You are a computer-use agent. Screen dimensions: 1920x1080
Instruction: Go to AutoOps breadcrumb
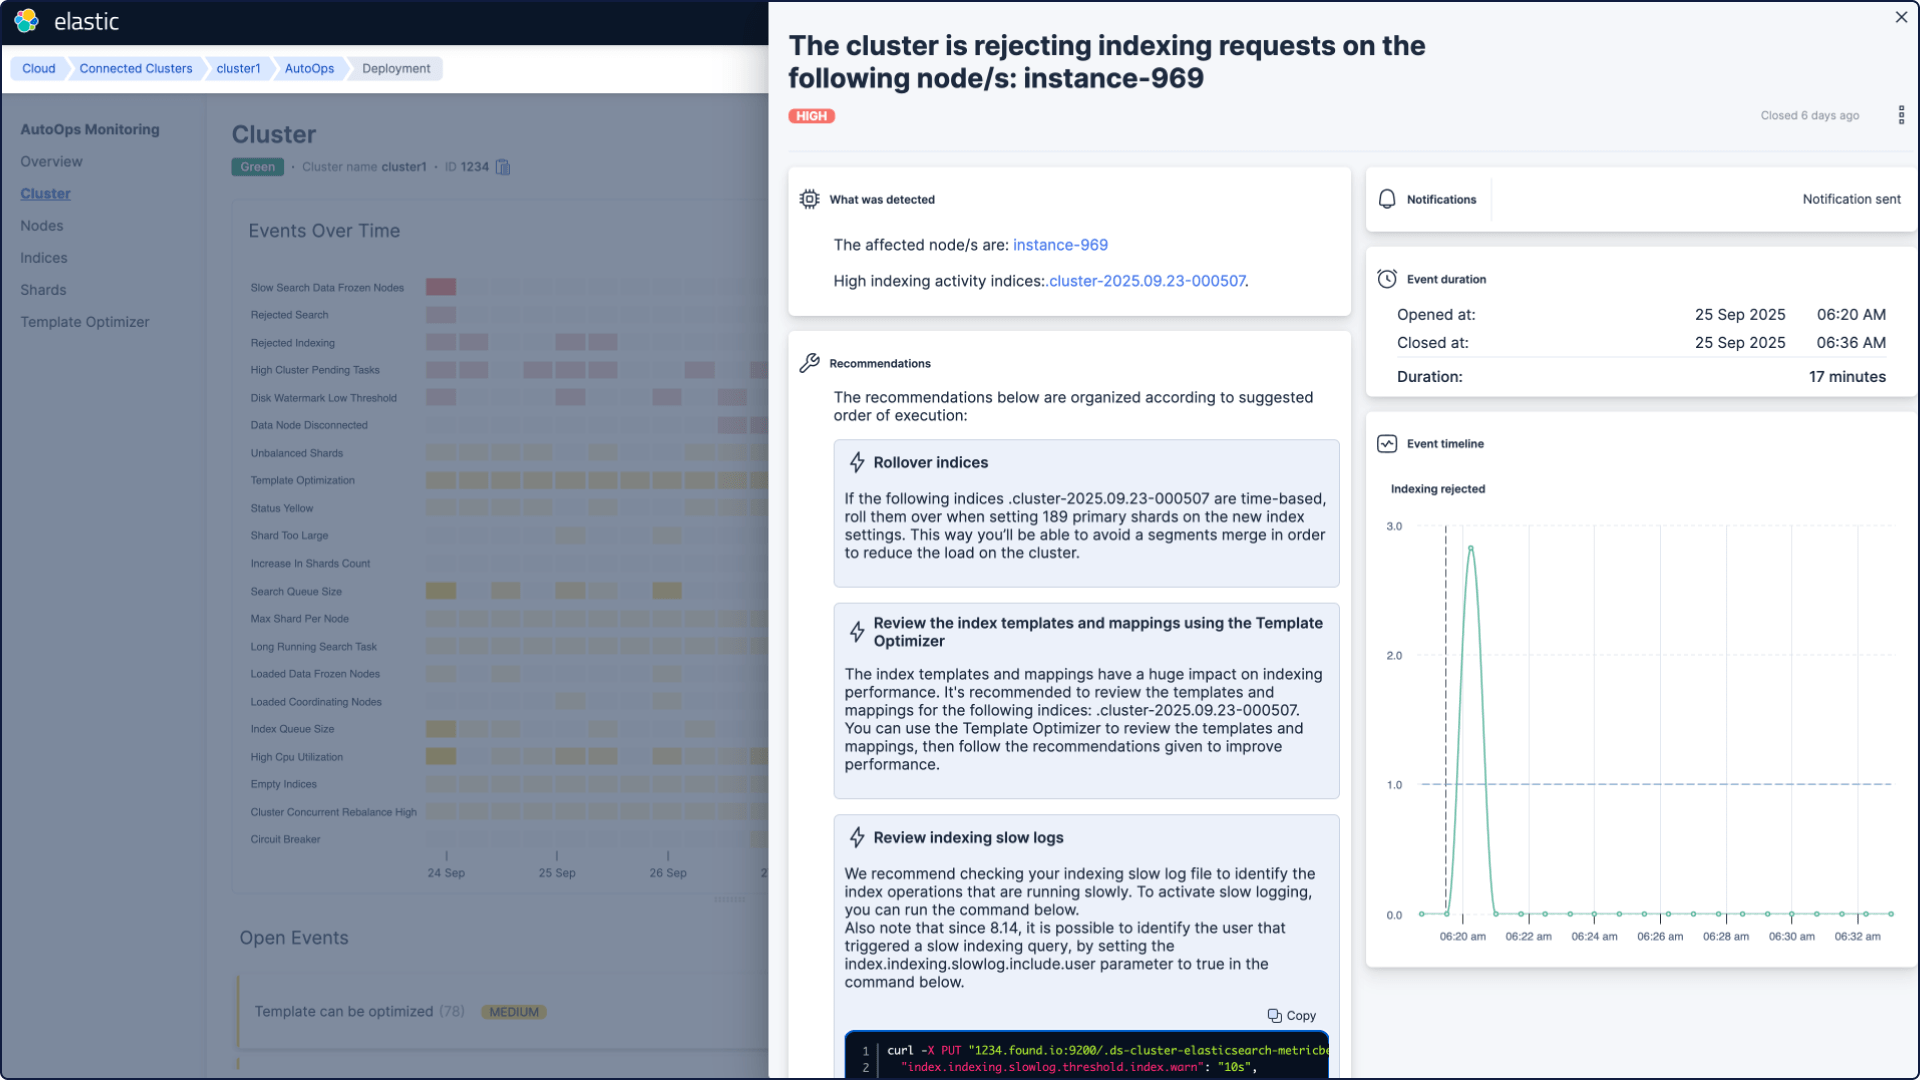click(309, 69)
